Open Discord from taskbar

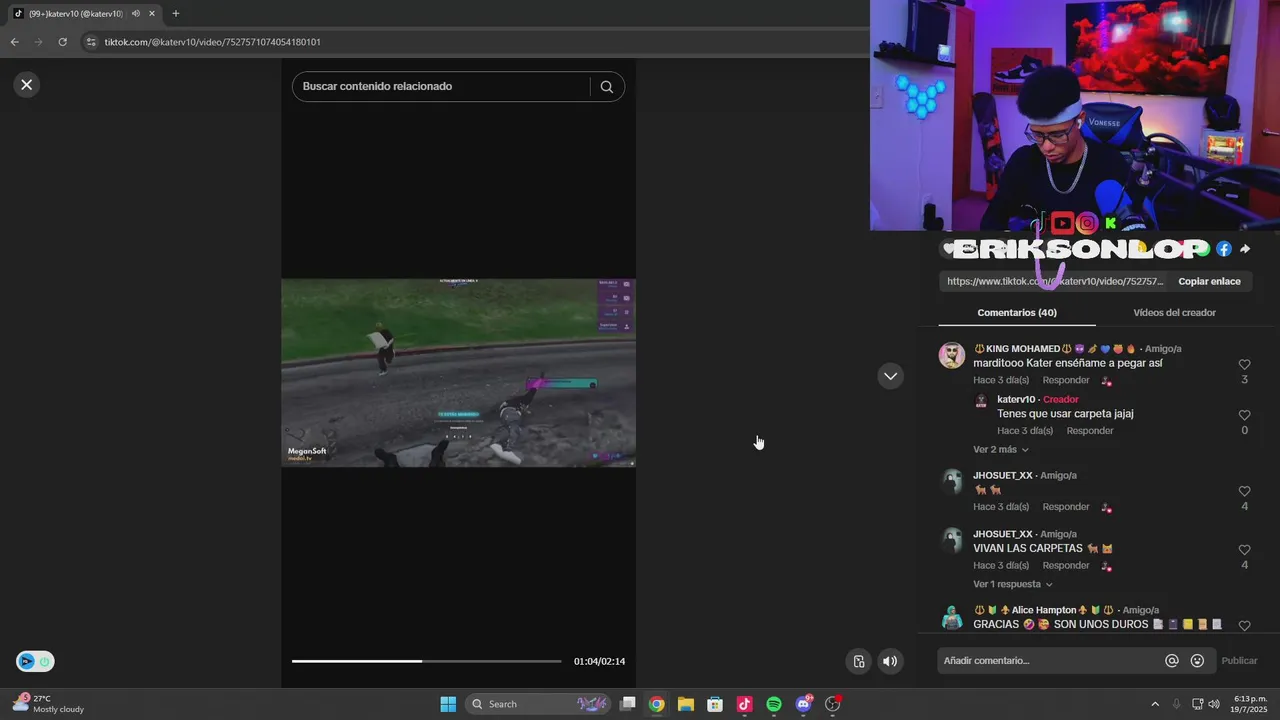803,704
